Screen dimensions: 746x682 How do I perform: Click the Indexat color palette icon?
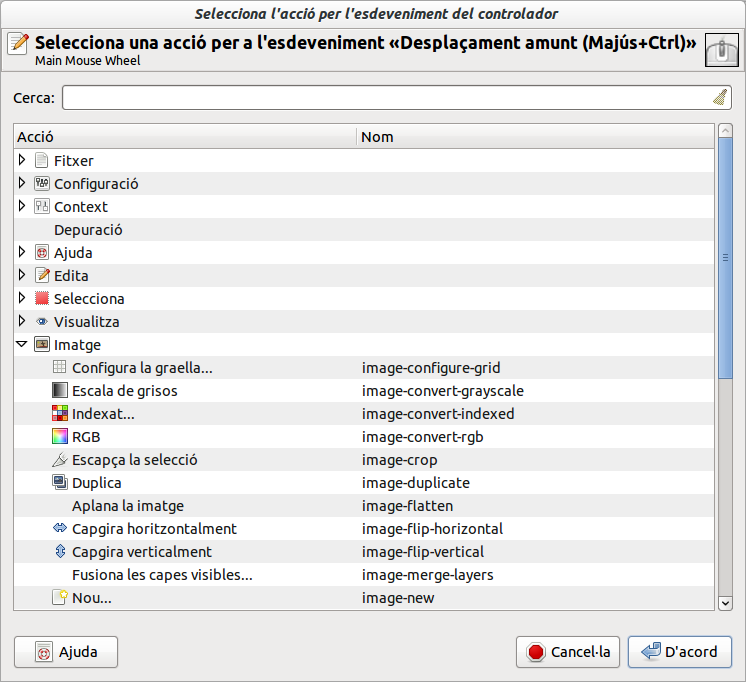[59, 414]
